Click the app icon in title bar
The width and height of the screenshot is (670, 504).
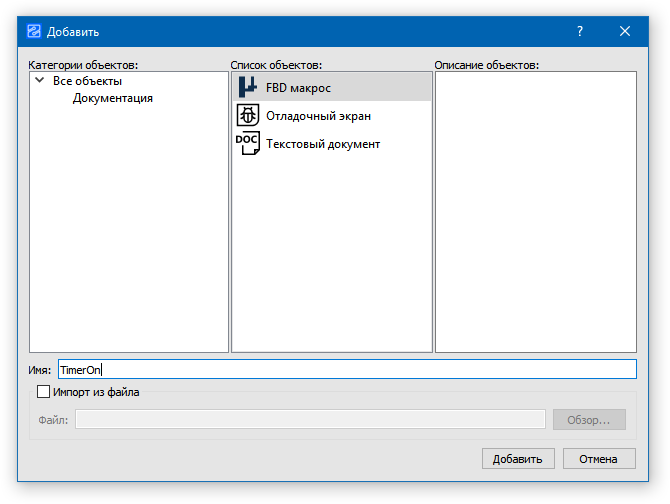pos(32,31)
